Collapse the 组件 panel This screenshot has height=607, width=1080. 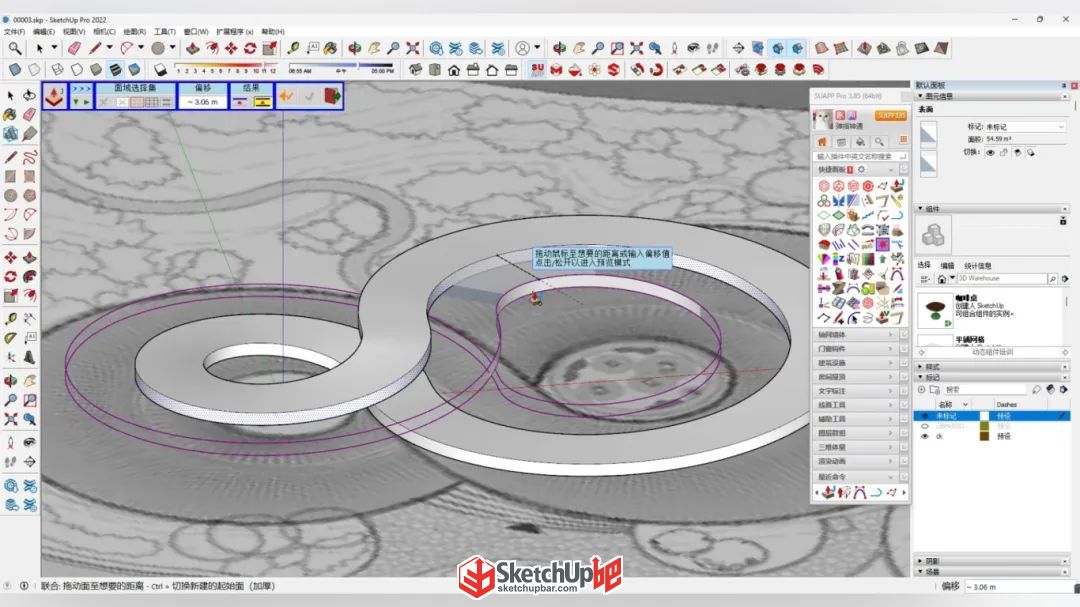coord(920,208)
